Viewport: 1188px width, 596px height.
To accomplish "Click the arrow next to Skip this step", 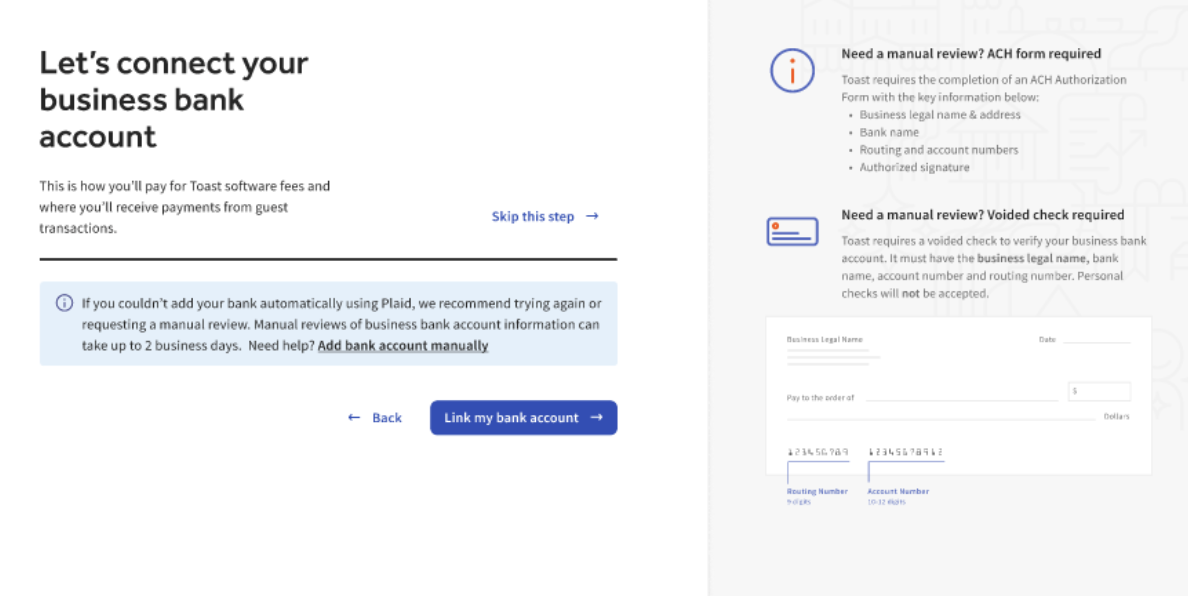I will 591,216.
